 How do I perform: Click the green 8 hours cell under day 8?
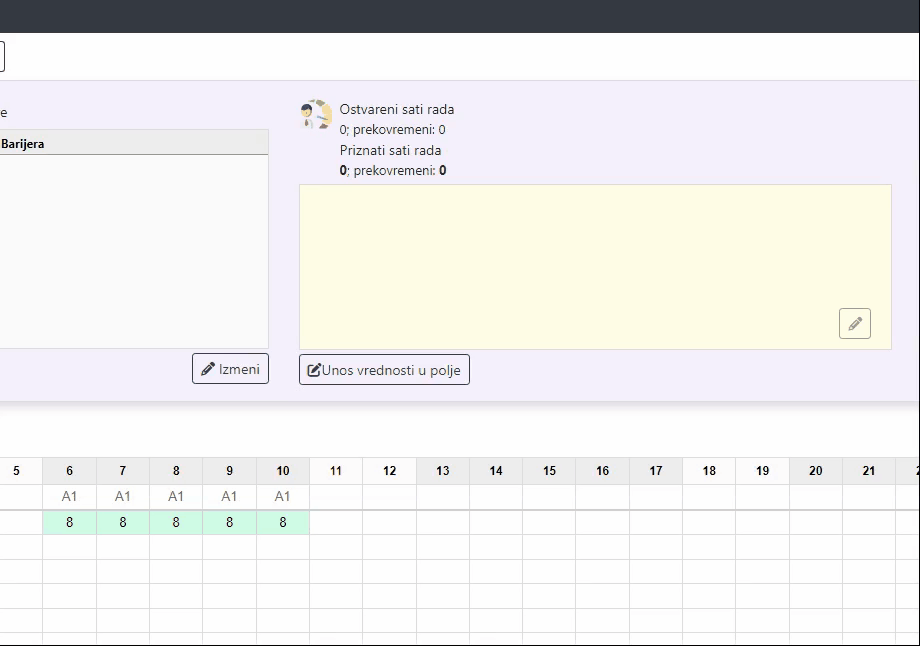(176, 522)
